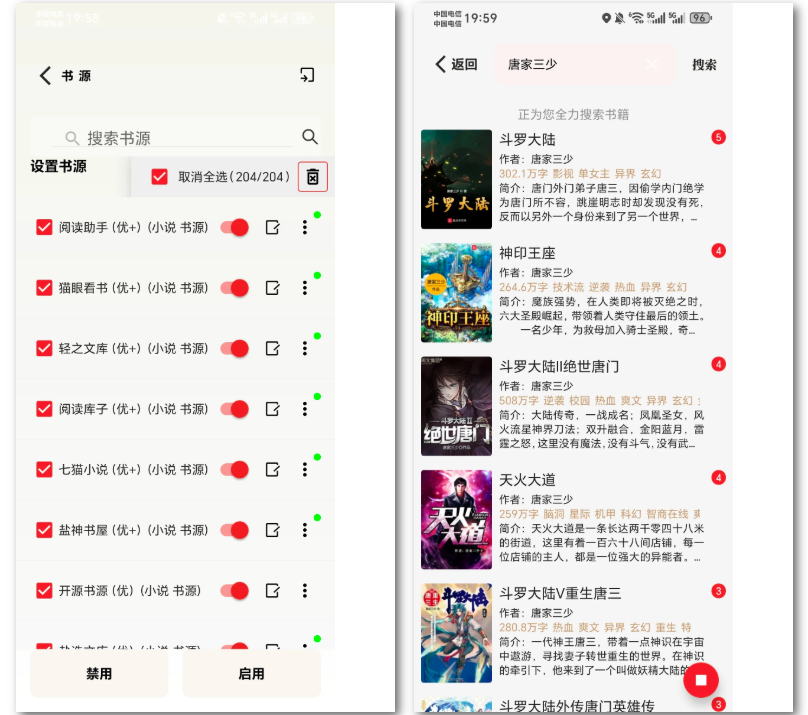The image size is (808, 715).
Task: Edit the 阅读库子 source
Action: [273, 409]
